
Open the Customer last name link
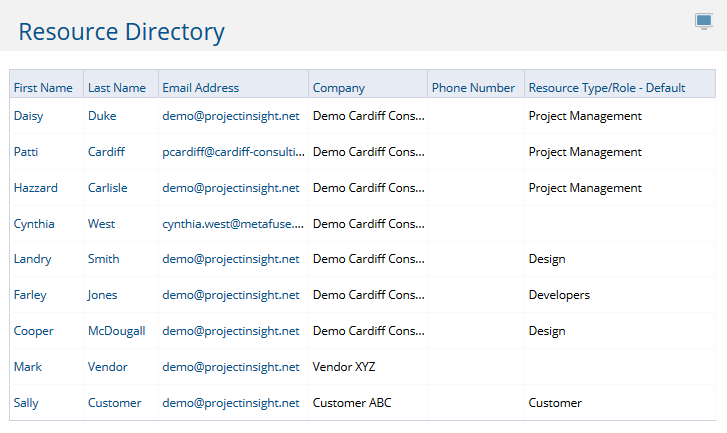pos(115,403)
